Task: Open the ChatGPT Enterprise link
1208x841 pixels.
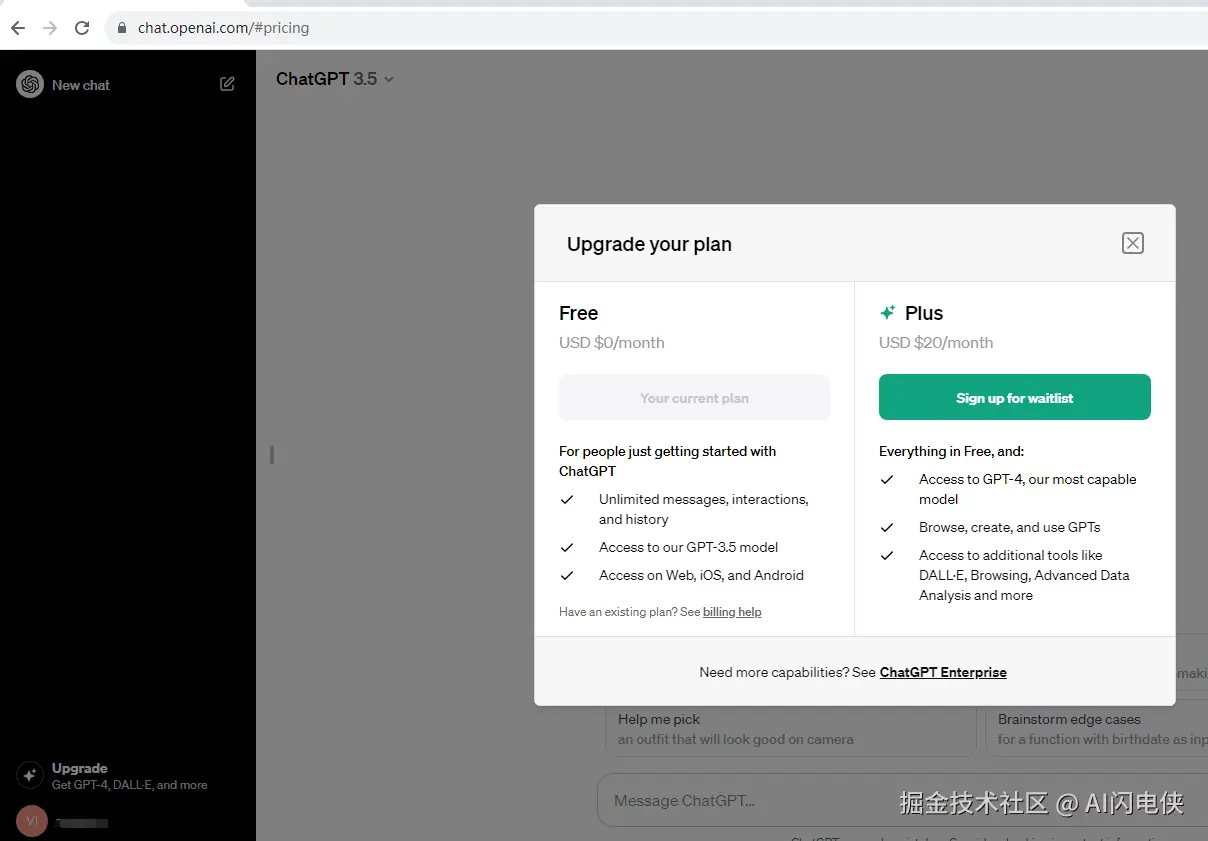Action: pos(943,672)
